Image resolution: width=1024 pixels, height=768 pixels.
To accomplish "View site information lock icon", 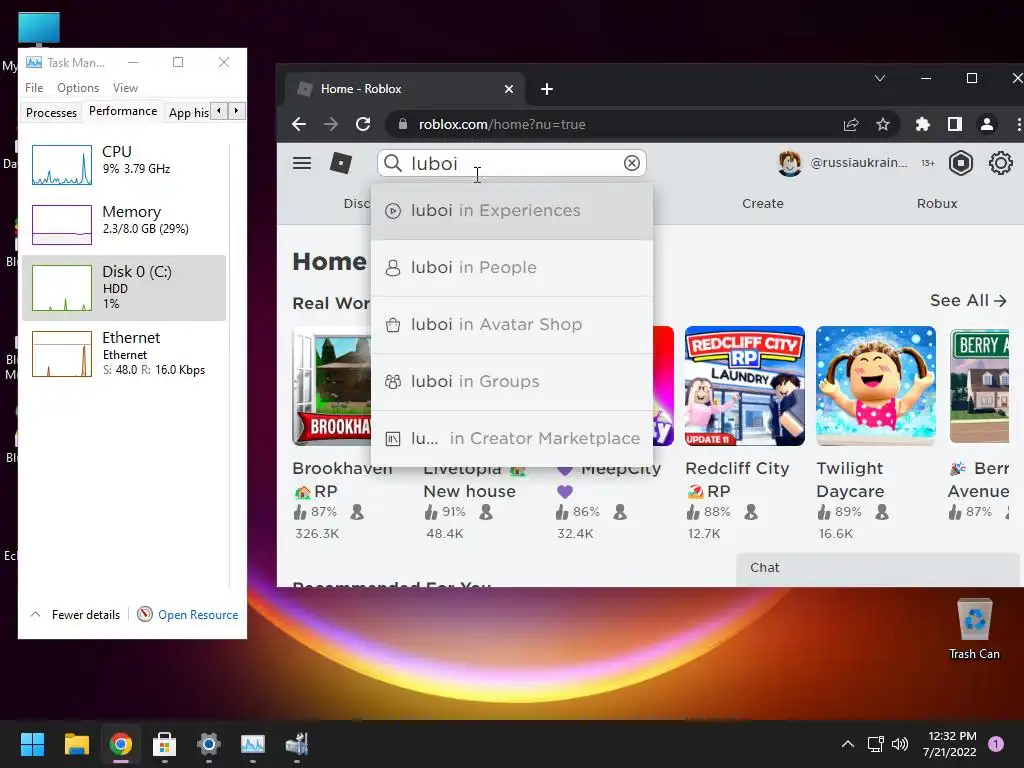I will [x=403, y=124].
